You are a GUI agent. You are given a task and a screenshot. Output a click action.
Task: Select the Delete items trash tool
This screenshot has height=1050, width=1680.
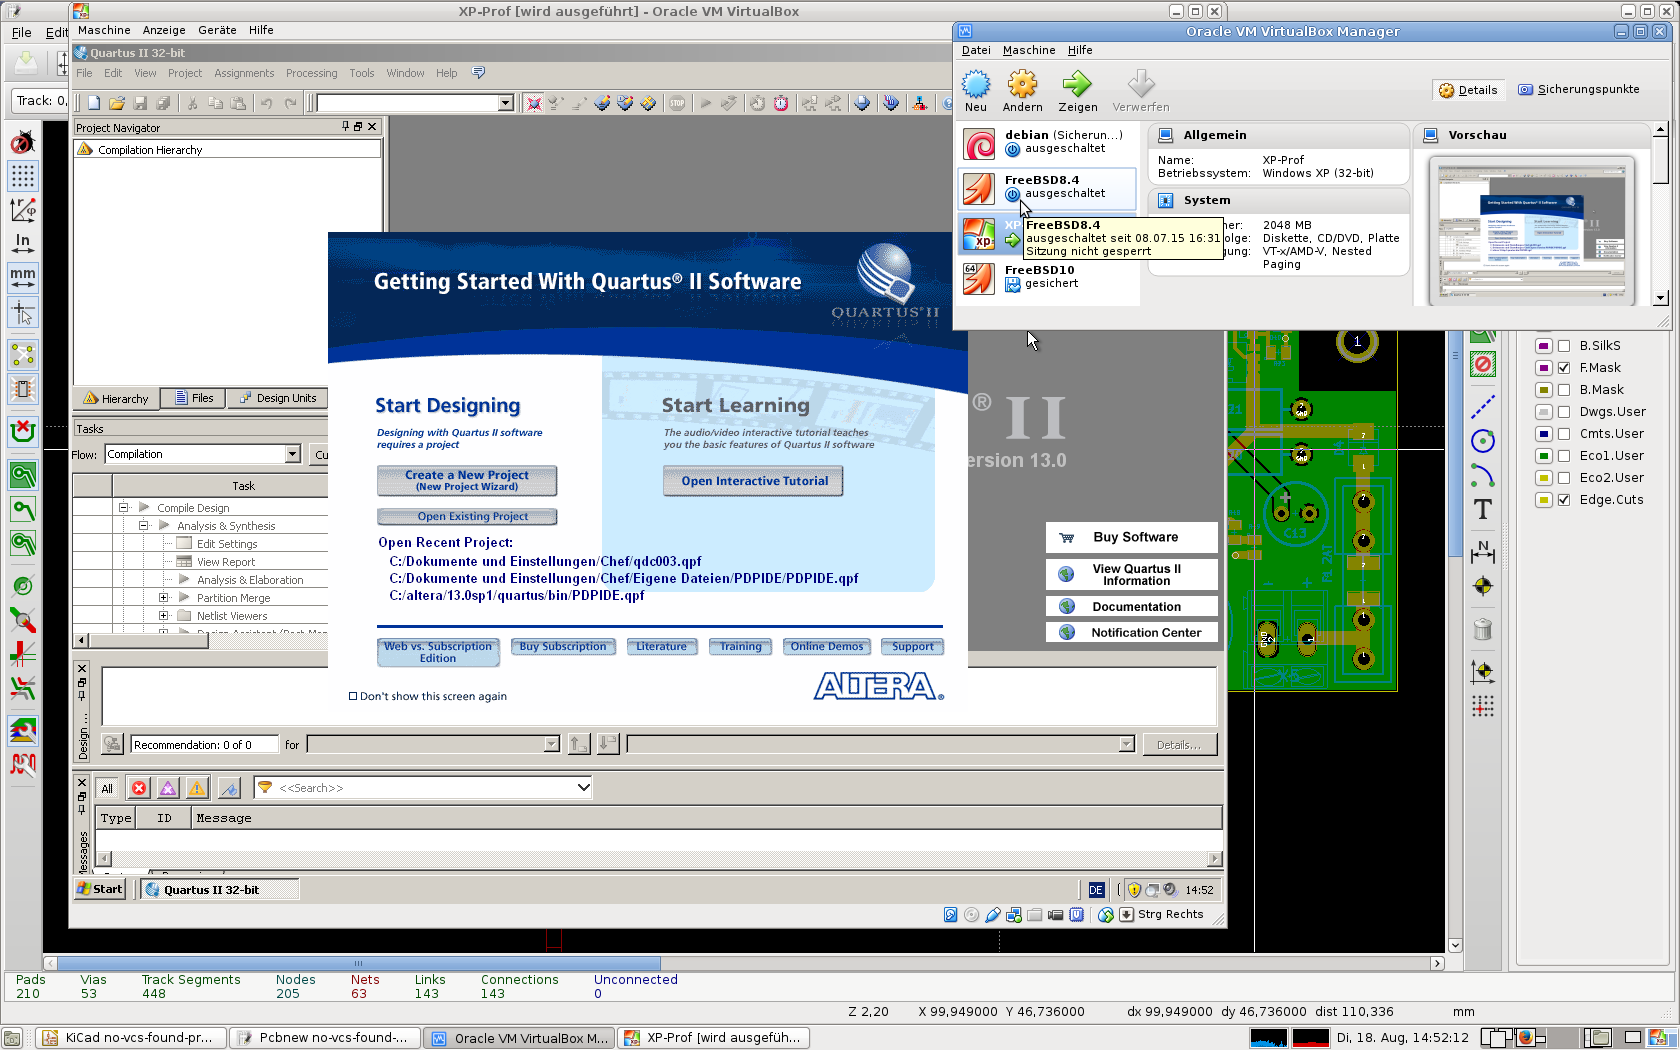click(1483, 629)
